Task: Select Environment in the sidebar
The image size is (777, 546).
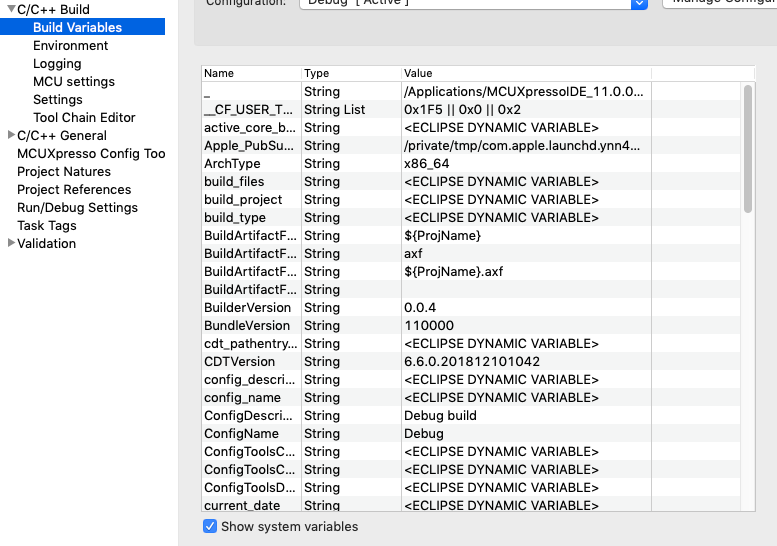Action: click(70, 45)
